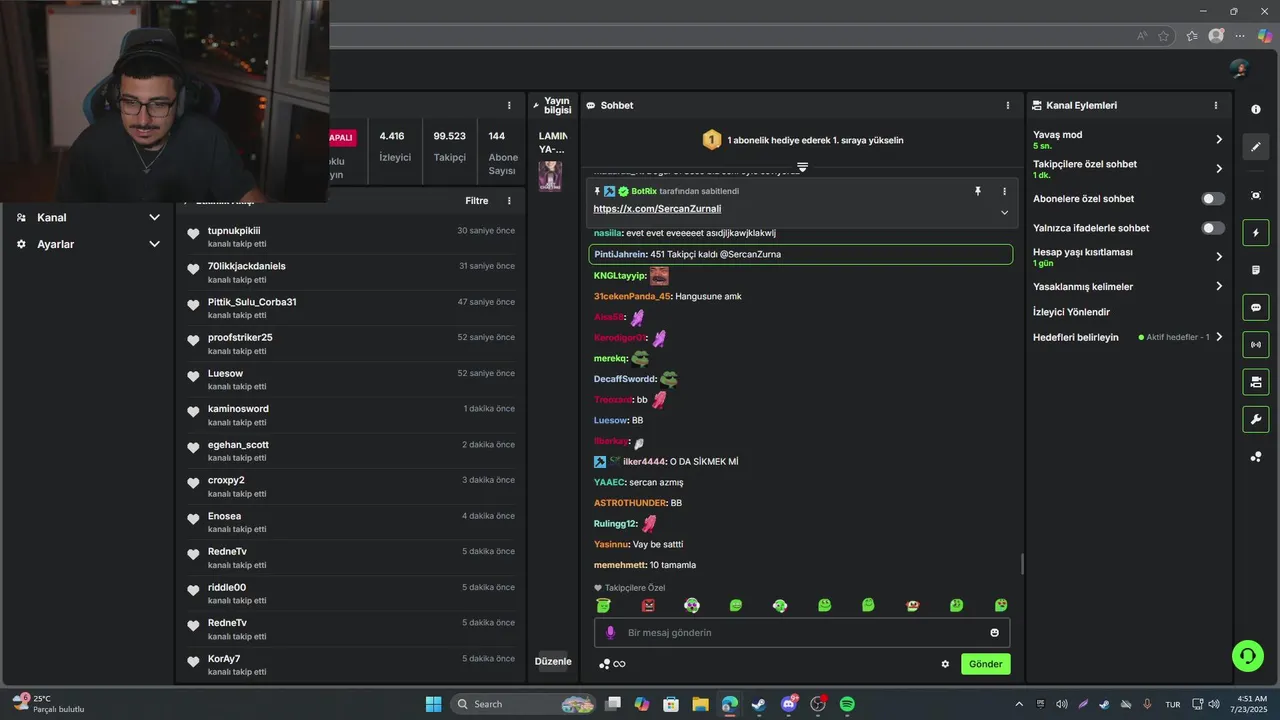The width and height of the screenshot is (1280, 720).
Task: Open the browser Copilot icon
Action: tap(1265, 36)
